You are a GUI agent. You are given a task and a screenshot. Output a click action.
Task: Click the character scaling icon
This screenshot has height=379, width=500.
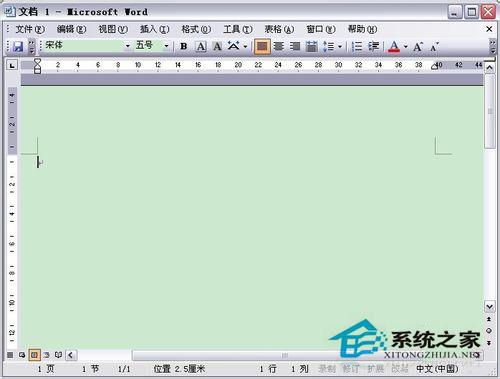point(234,46)
